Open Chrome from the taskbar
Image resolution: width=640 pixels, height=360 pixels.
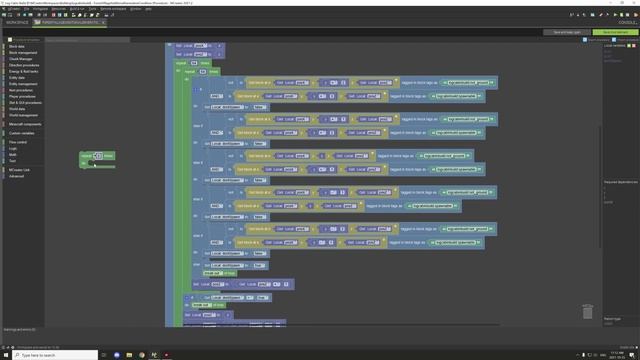coord(142,355)
